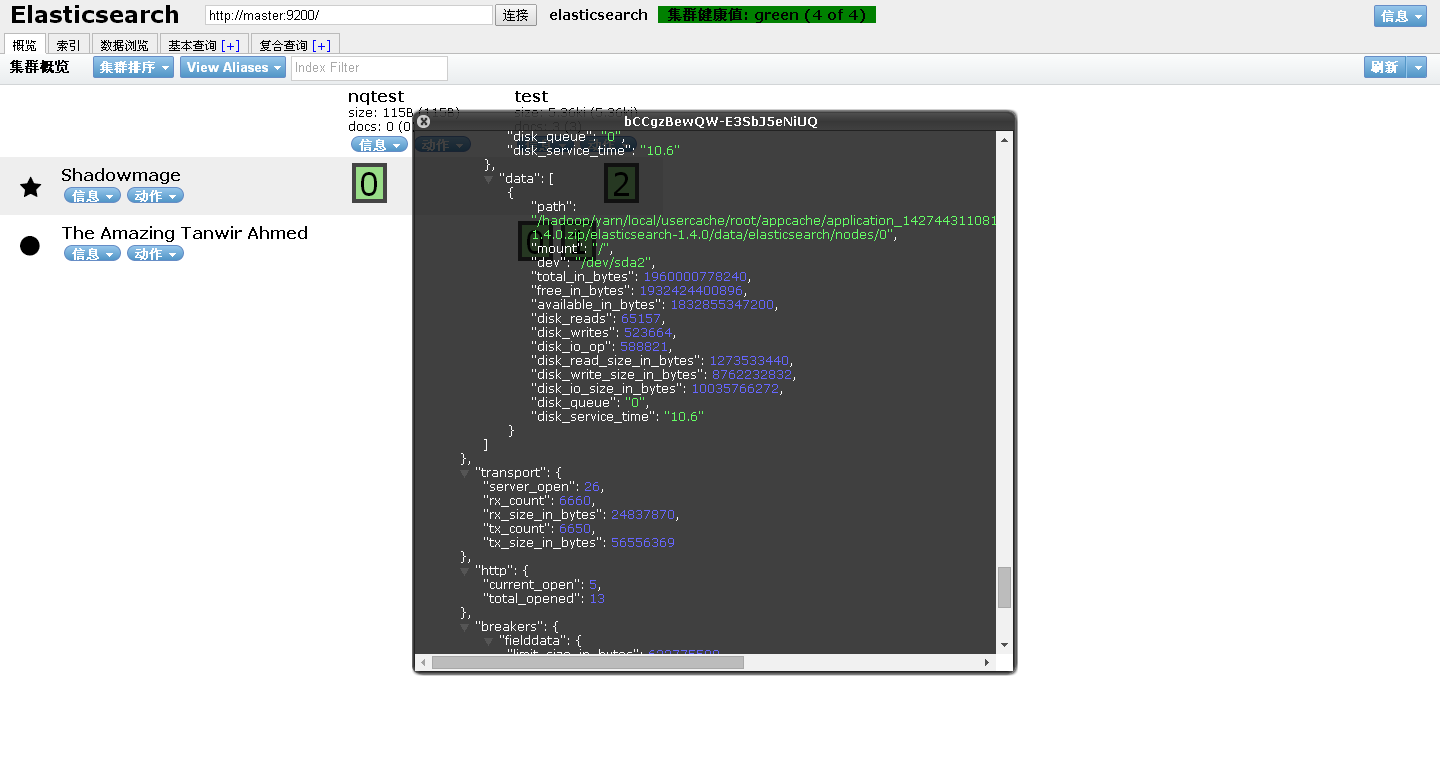
Task: Click the dialog horizontal scrollbar left arrow
Action: pos(423,662)
